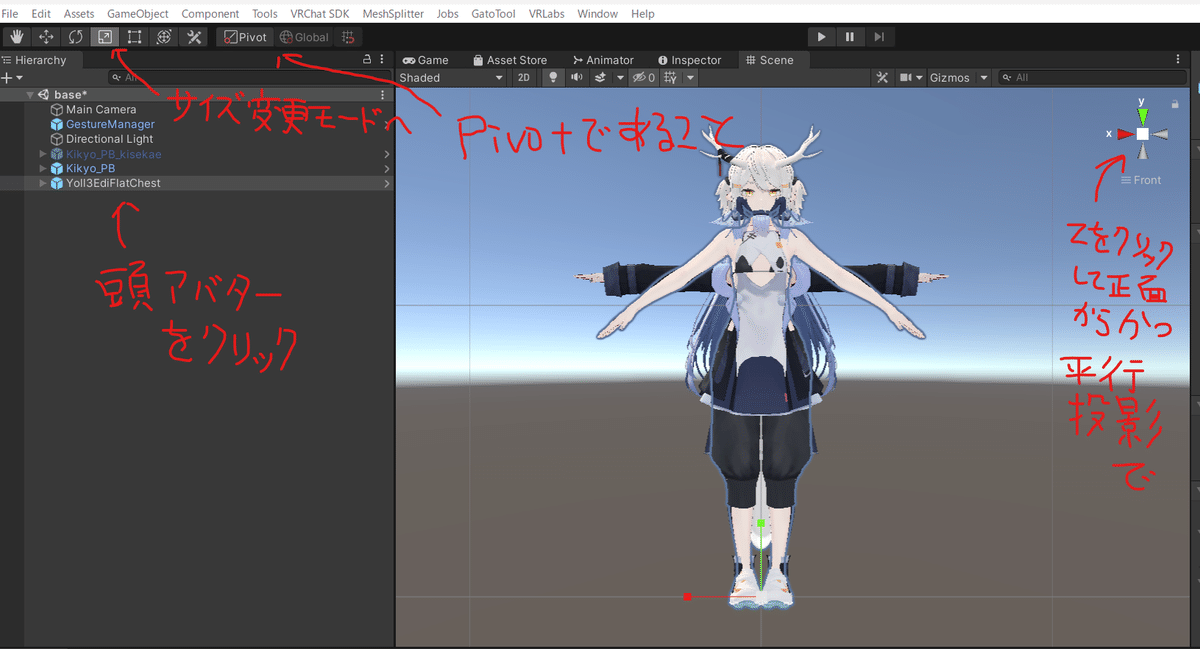Viewport: 1200px width, 649px height.
Task: Expand the Kikyo_PB_kisekae object
Action: (43, 154)
